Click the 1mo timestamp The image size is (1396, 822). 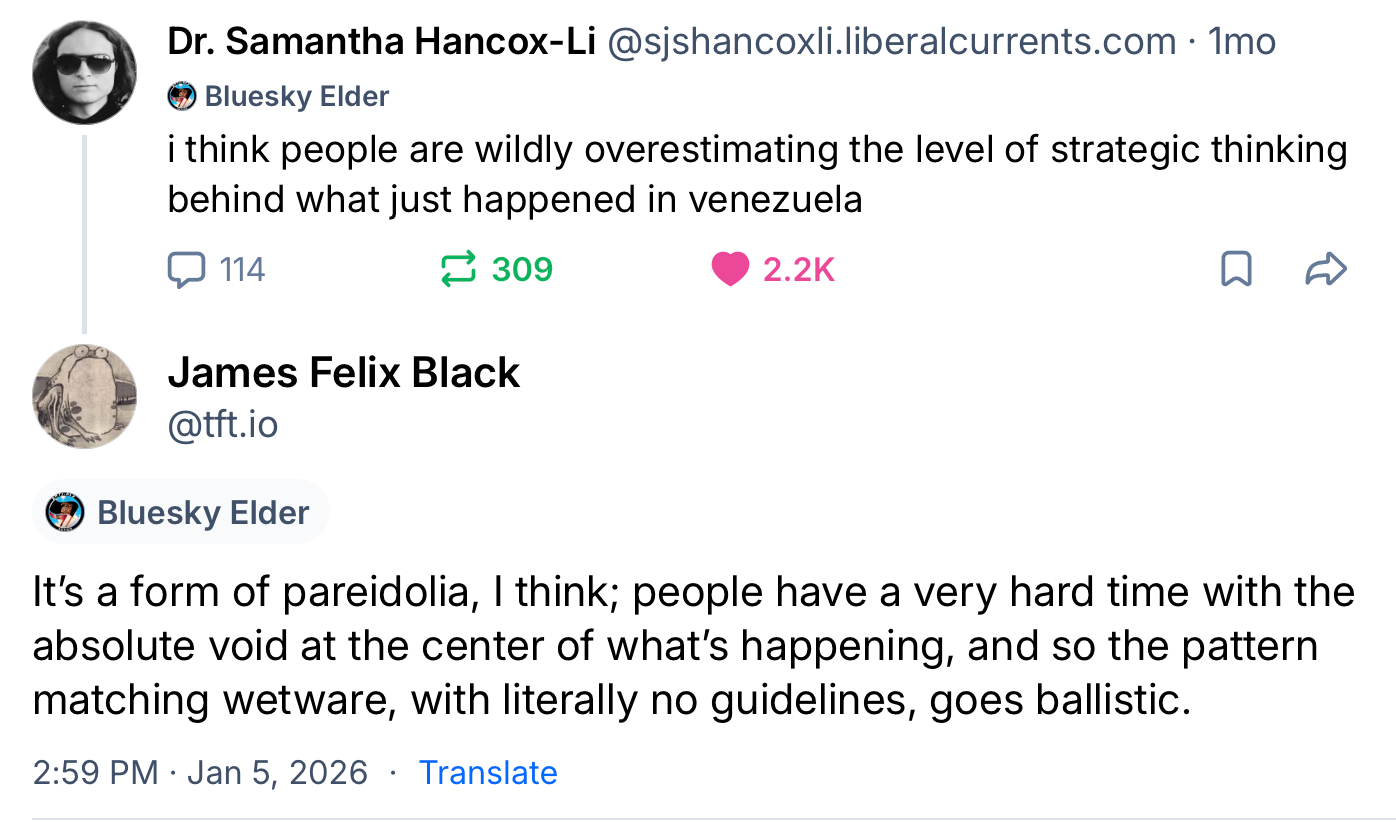pos(1241,41)
